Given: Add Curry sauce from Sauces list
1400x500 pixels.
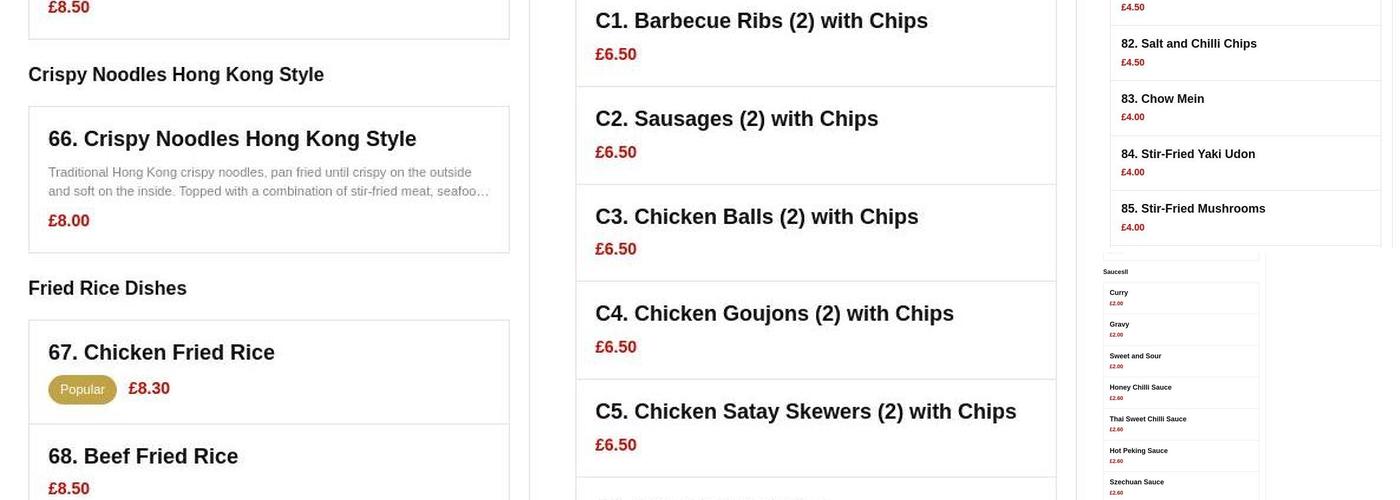Looking at the screenshot, I should click(1119, 293).
